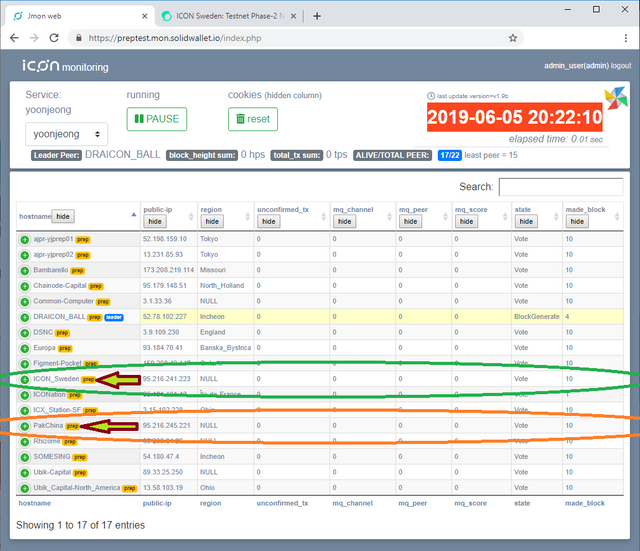Click Banska_Bystrica region cell
Image resolution: width=640 pixels, height=551 pixels.
point(225,348)
